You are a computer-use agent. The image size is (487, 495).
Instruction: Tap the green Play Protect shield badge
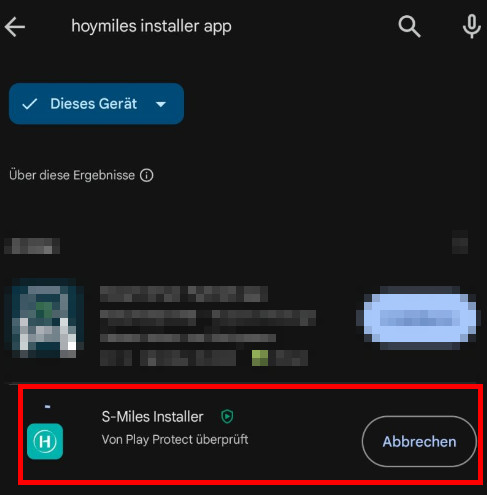tap(227, 417)
